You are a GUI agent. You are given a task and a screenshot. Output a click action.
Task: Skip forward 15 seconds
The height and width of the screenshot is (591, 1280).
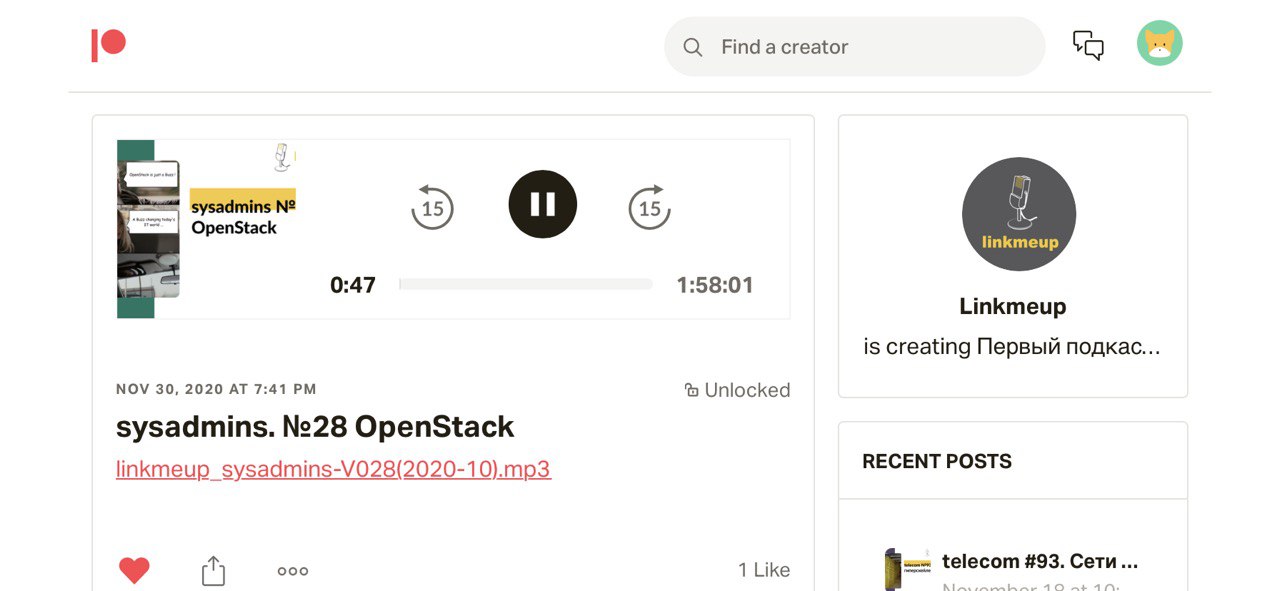point(649,207)
